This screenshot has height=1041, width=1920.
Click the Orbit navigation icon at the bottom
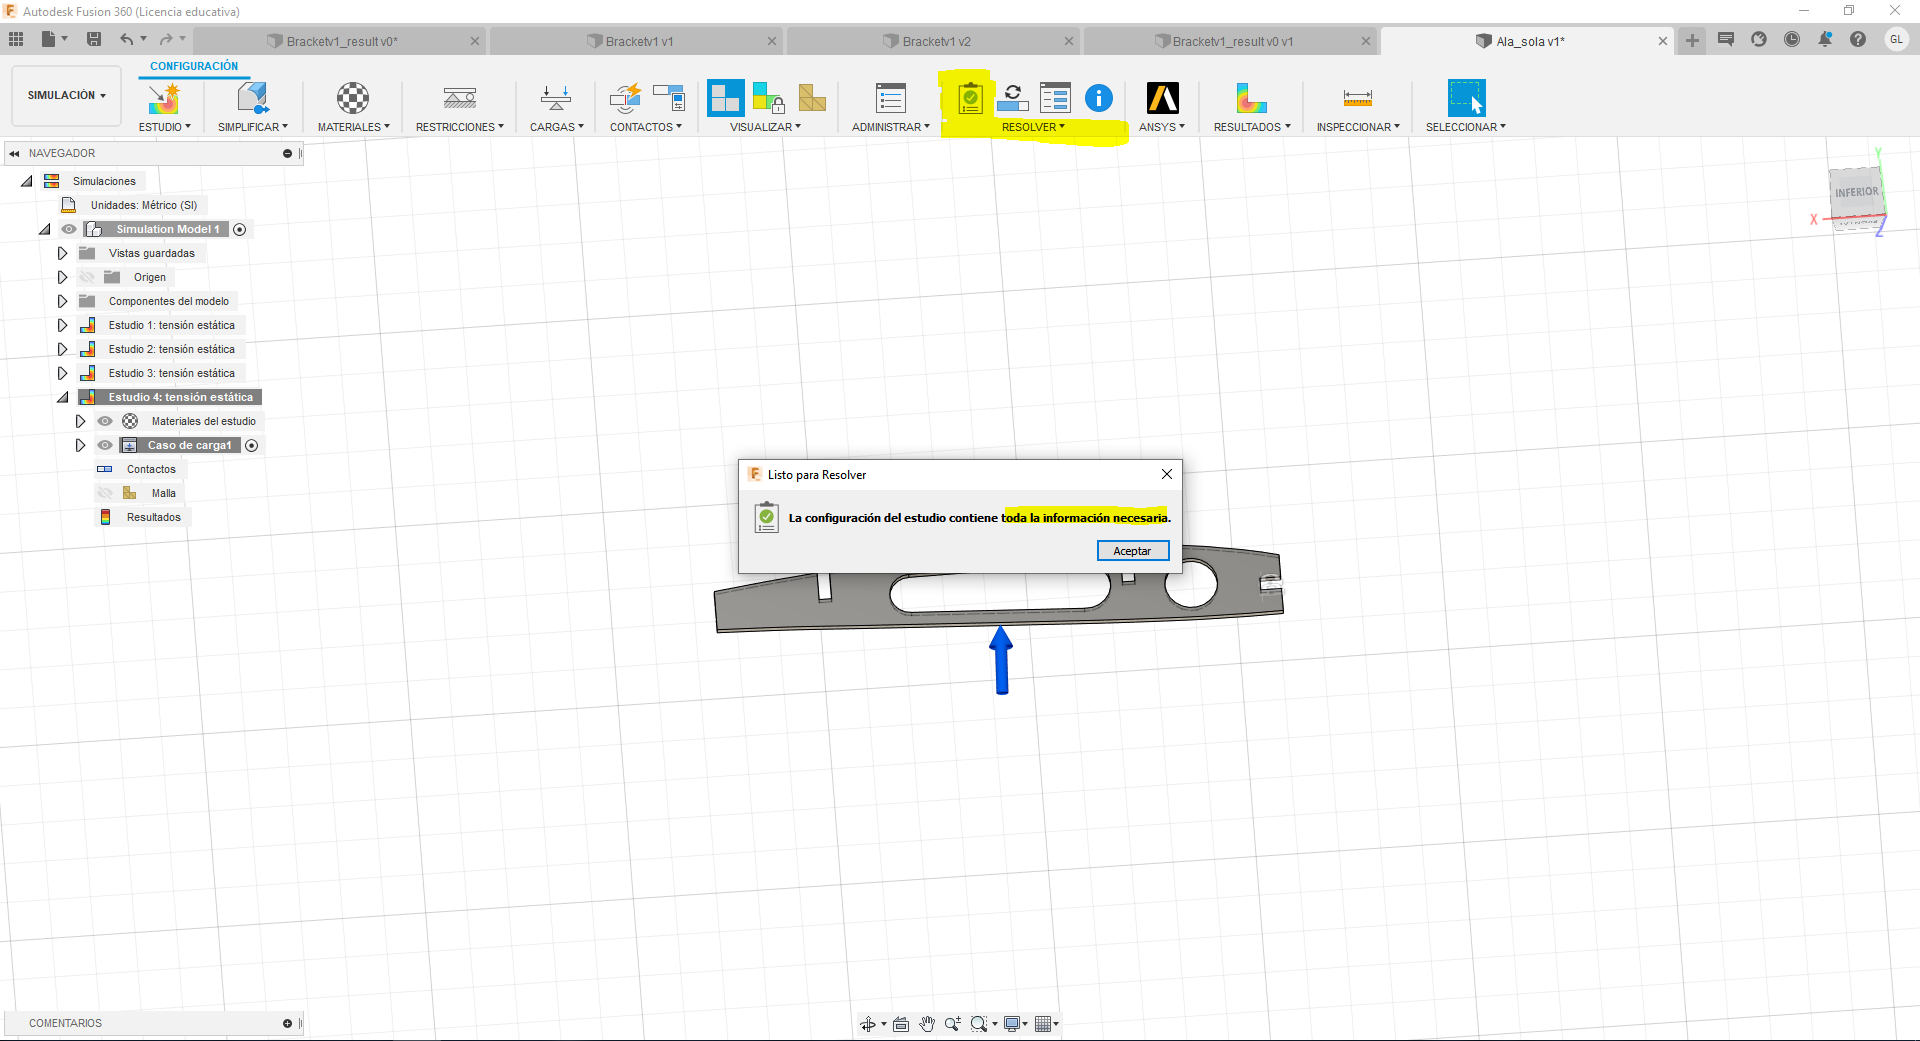coord(868,1024)
